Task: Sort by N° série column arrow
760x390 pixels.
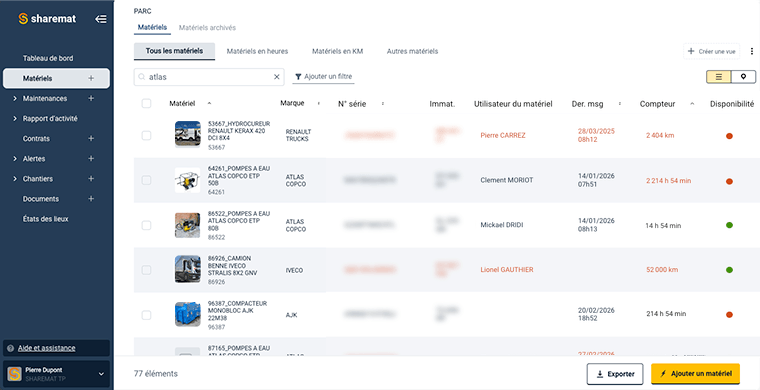Action: coord(383,104)
